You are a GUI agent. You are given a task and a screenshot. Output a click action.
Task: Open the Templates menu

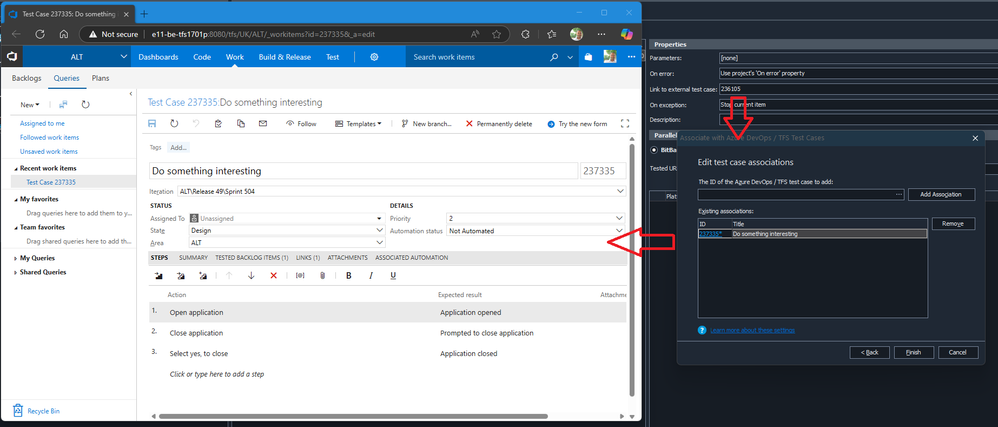[358, 123]
